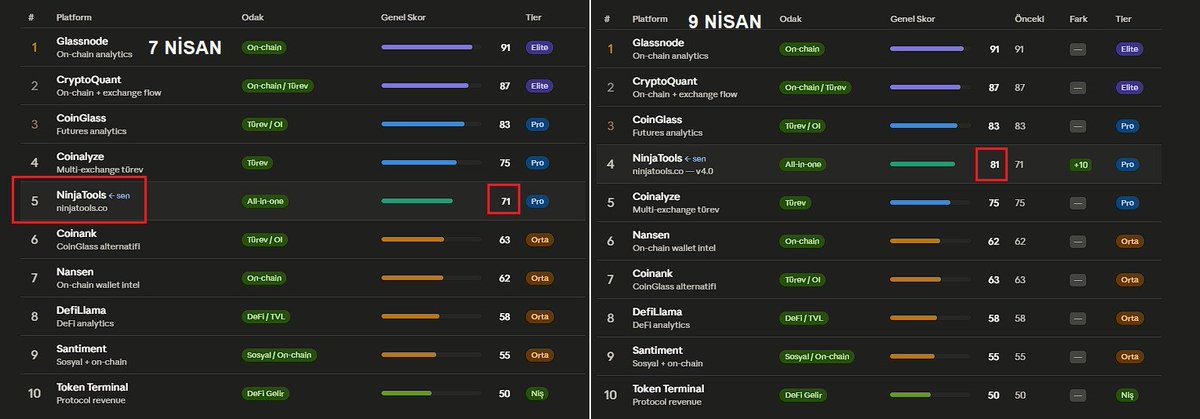
Task: Click Odak header in right table
Action: pos(789,18)
